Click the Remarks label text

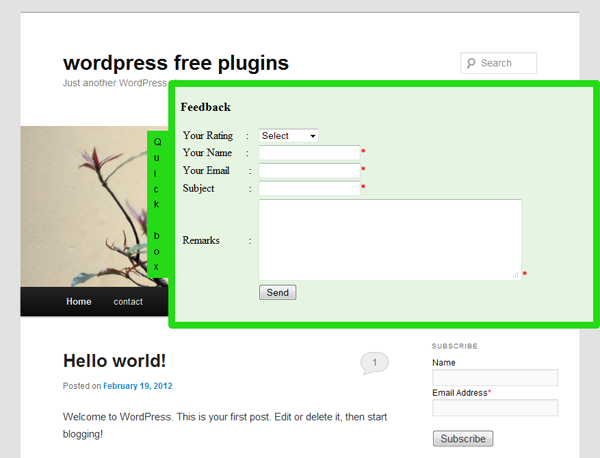(x=201, y=240)
